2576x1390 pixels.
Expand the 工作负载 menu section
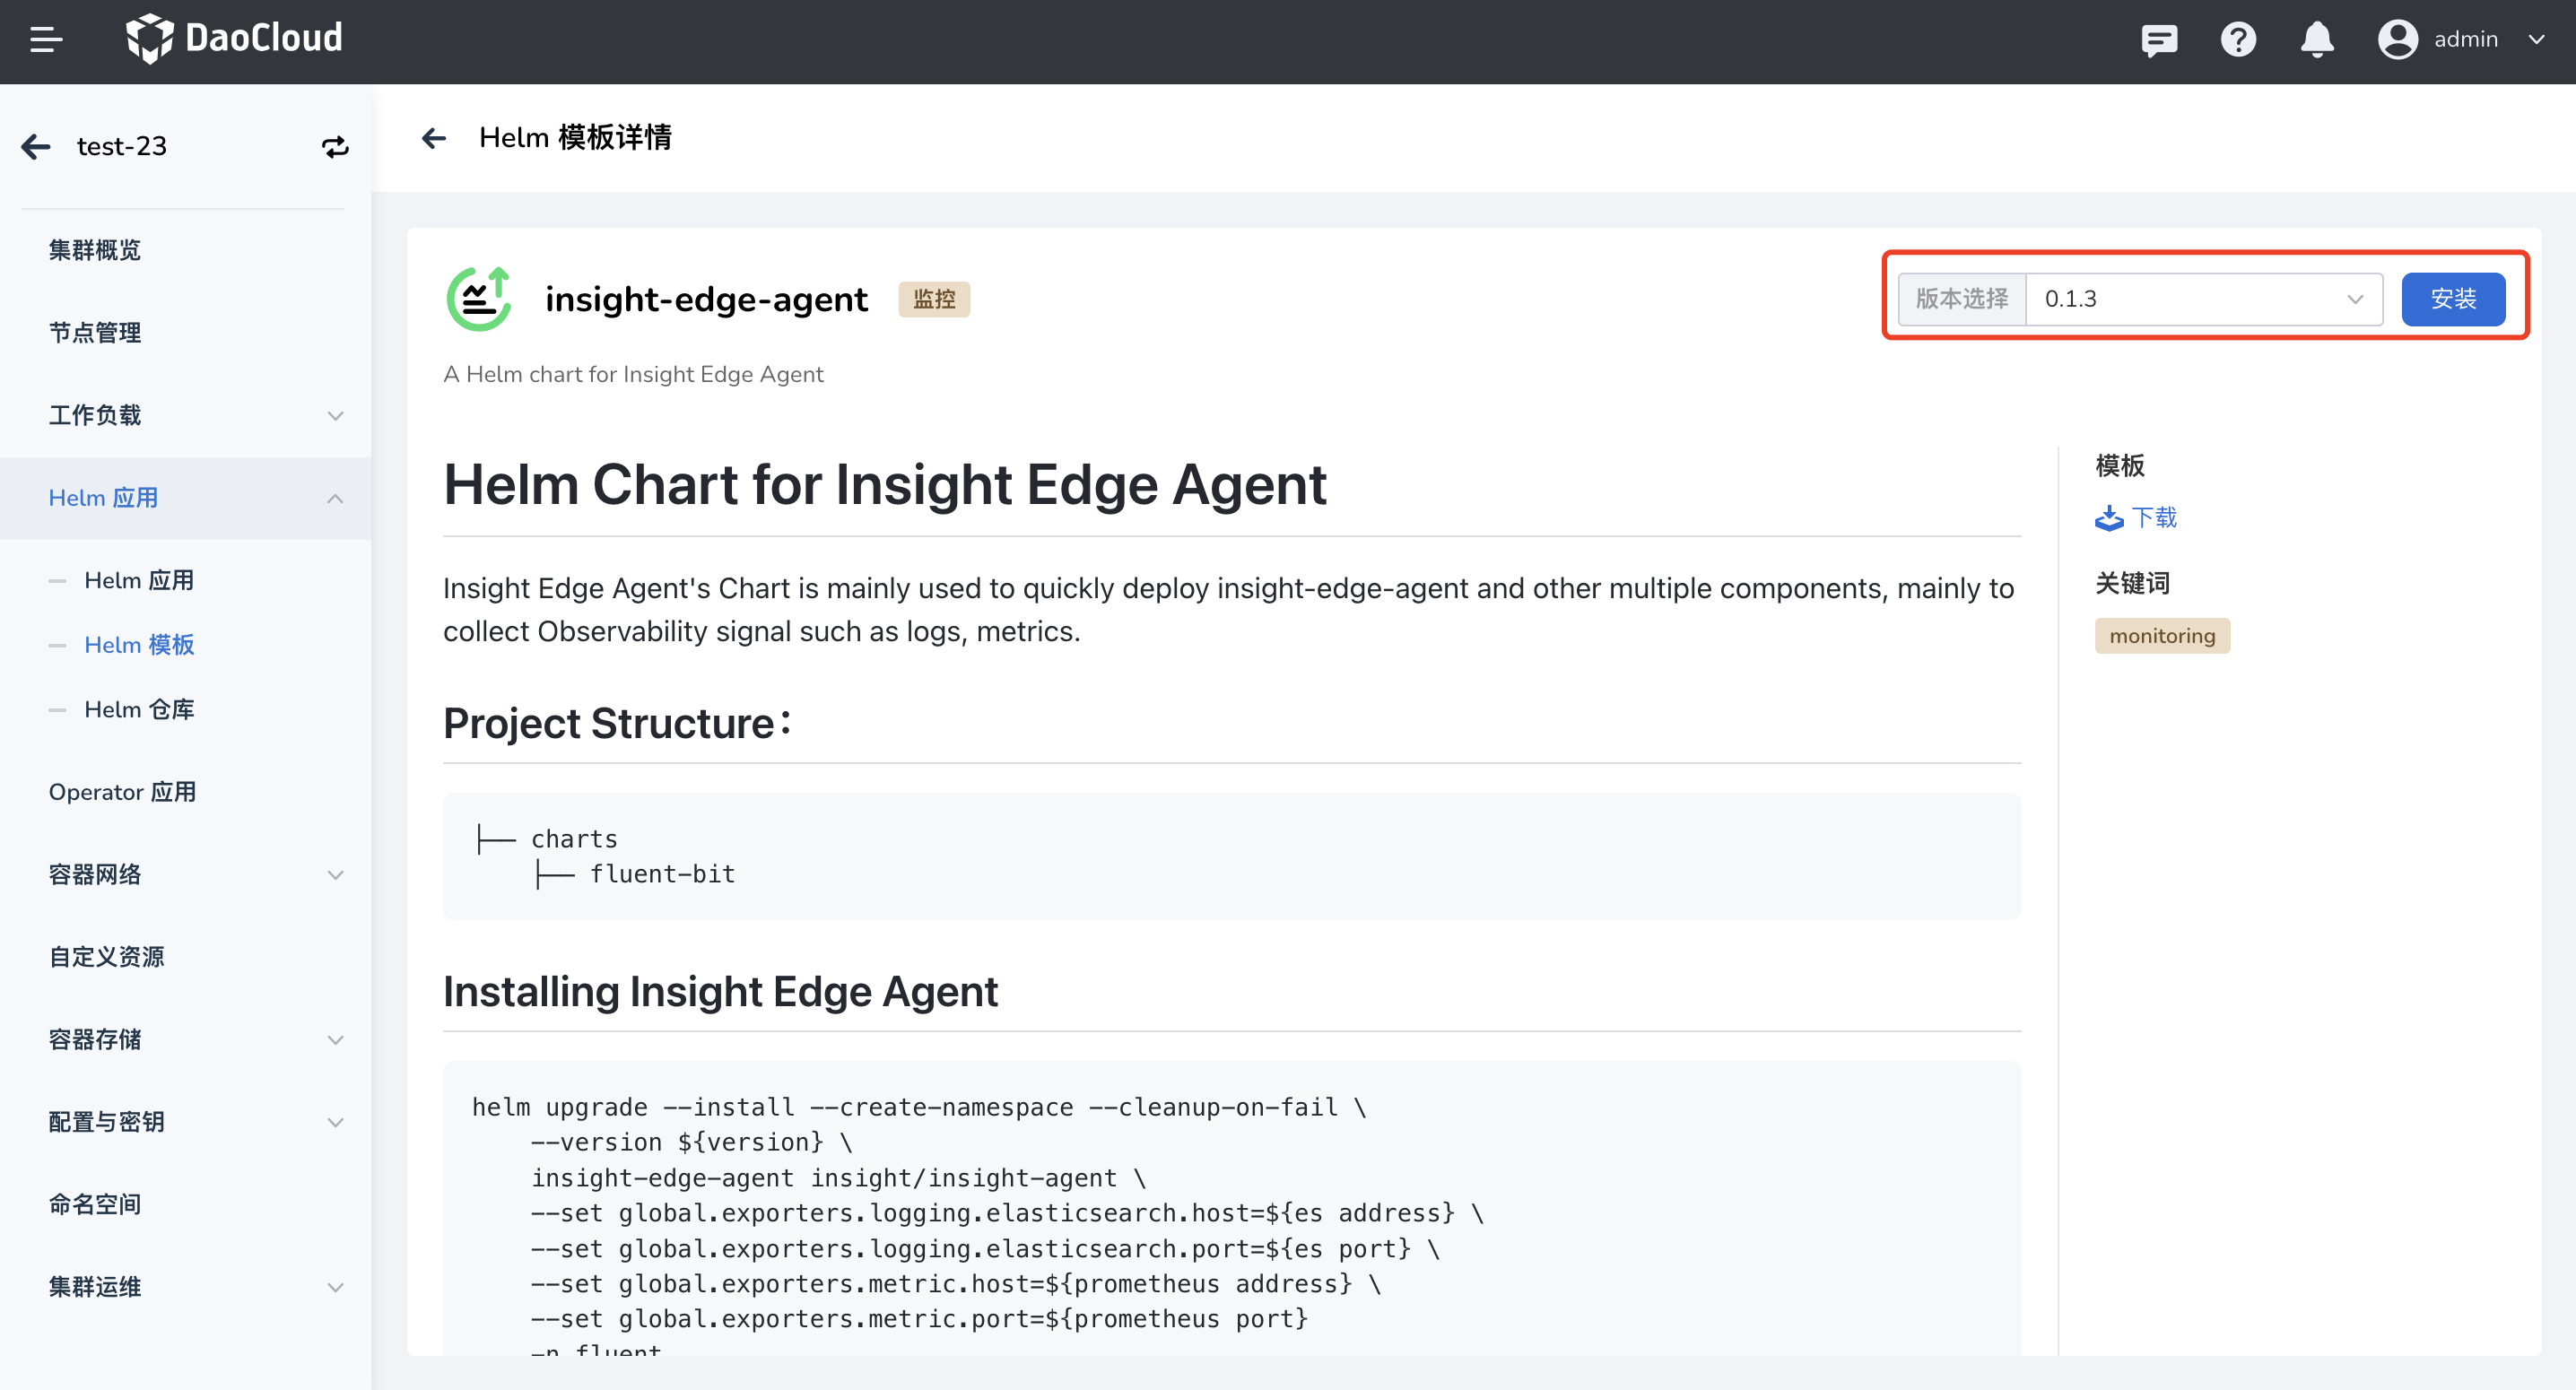[335, 416]
